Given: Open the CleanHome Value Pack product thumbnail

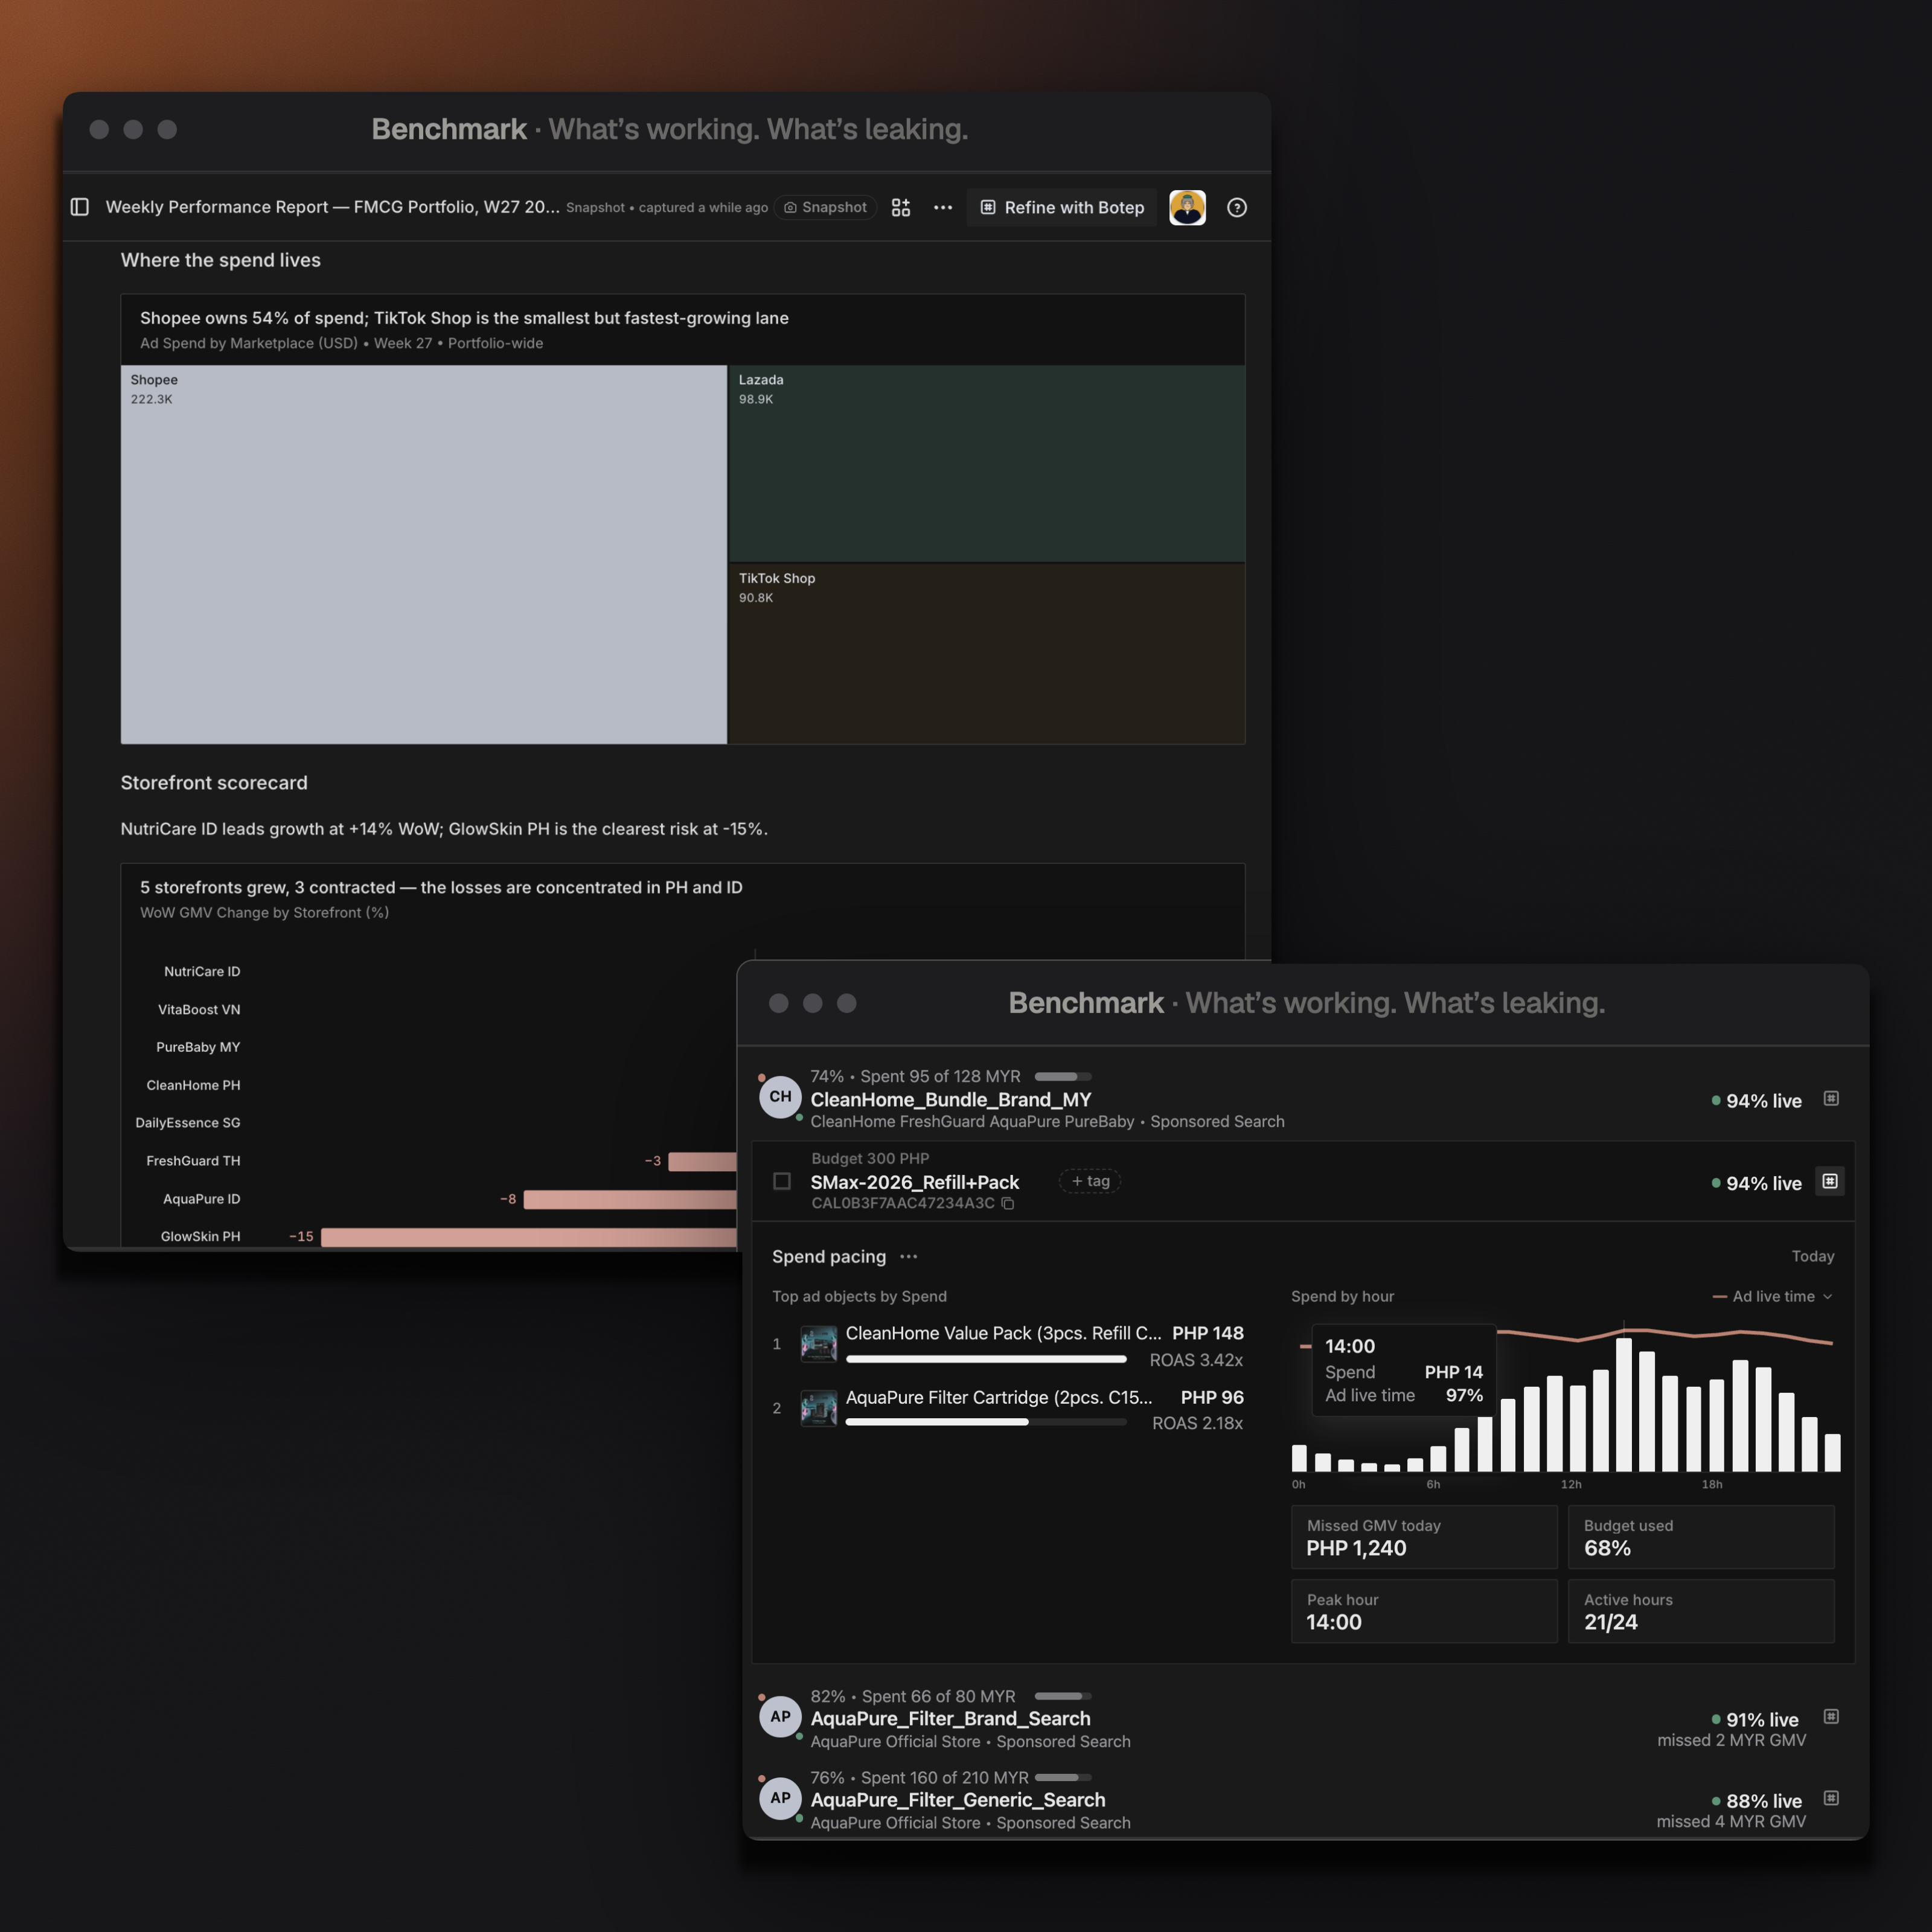Looking at the screenshot, I should [819, 1344].
